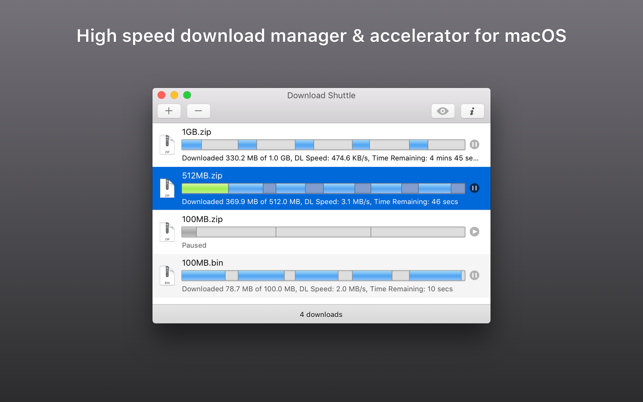Select the 1GB.zip file name

(x=196, y=132)
